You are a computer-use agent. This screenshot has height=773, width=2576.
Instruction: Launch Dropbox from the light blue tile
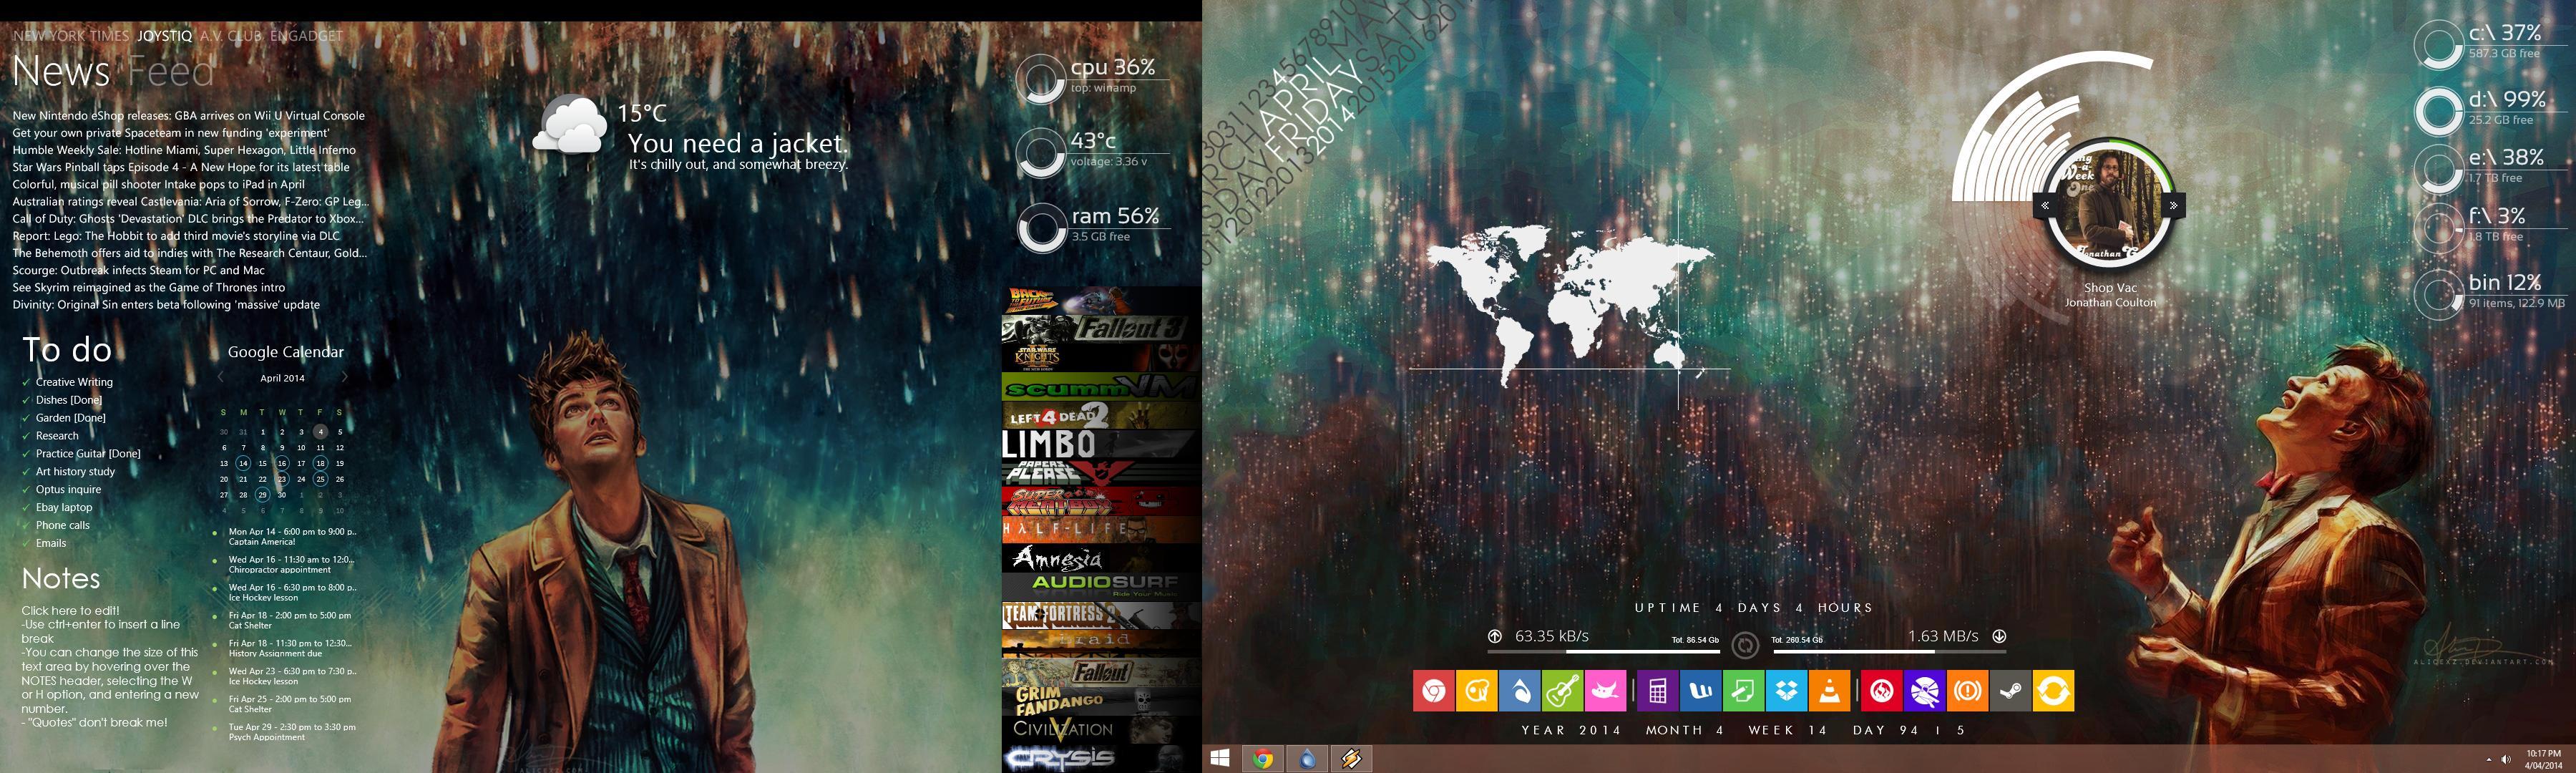pyautogui.click(x=1787, y=691)
